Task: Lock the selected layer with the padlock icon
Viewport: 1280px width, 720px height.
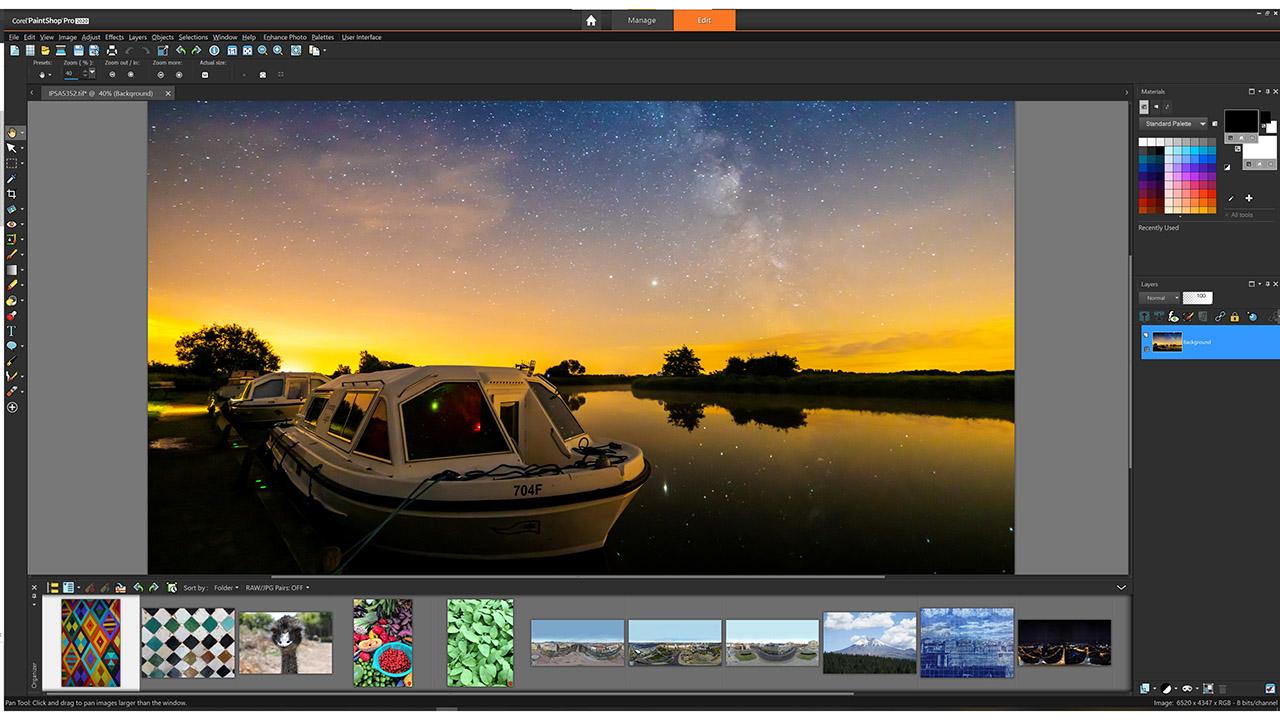Action: pyautogui.click(x=1235, y=317)
